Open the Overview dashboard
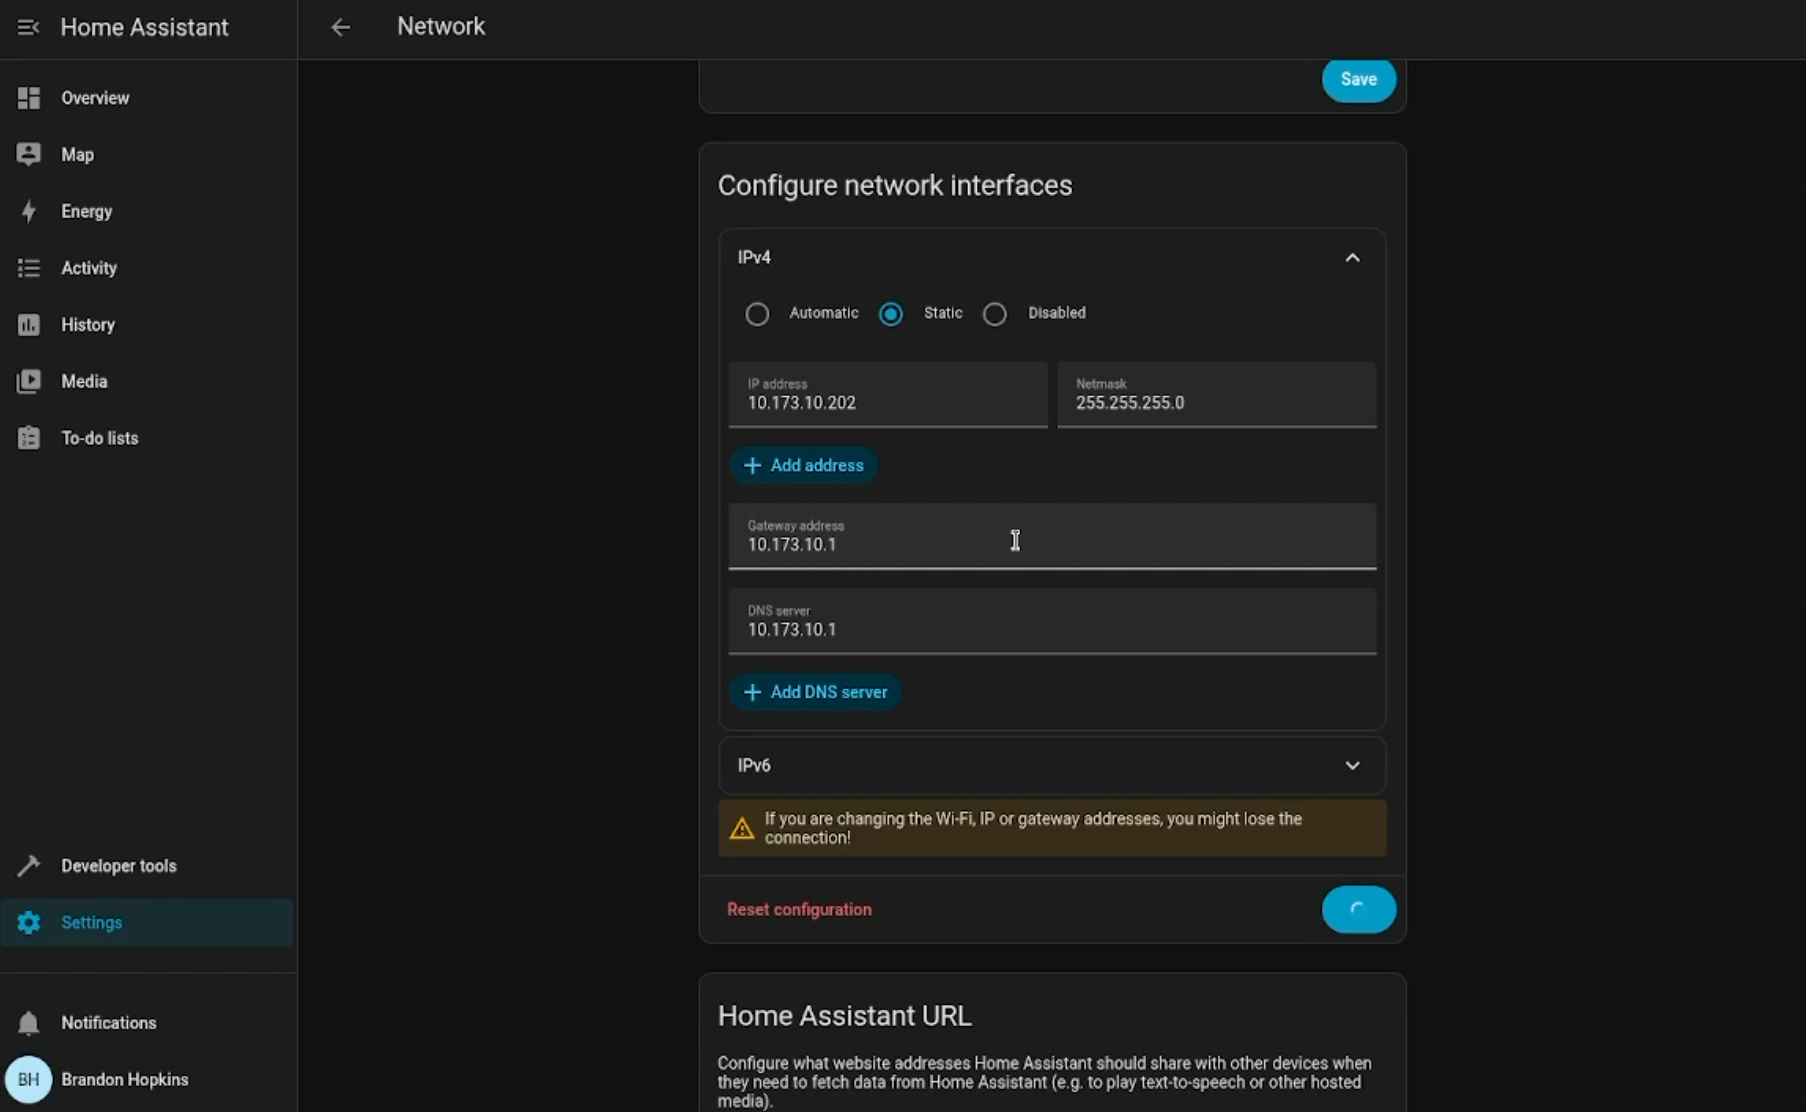Viewport: 1806px width, 1112px height. 95,97
